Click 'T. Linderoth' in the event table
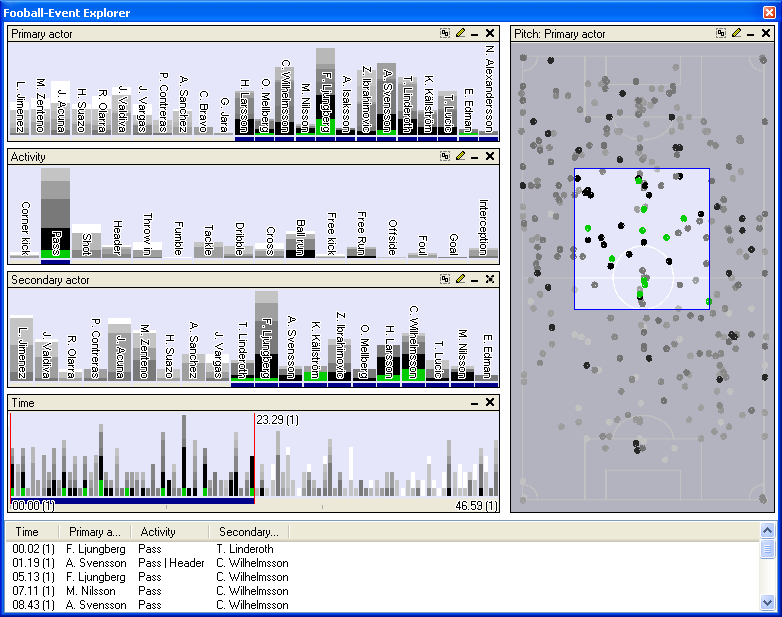Viewport: 782px width, 617px height. 245,549
